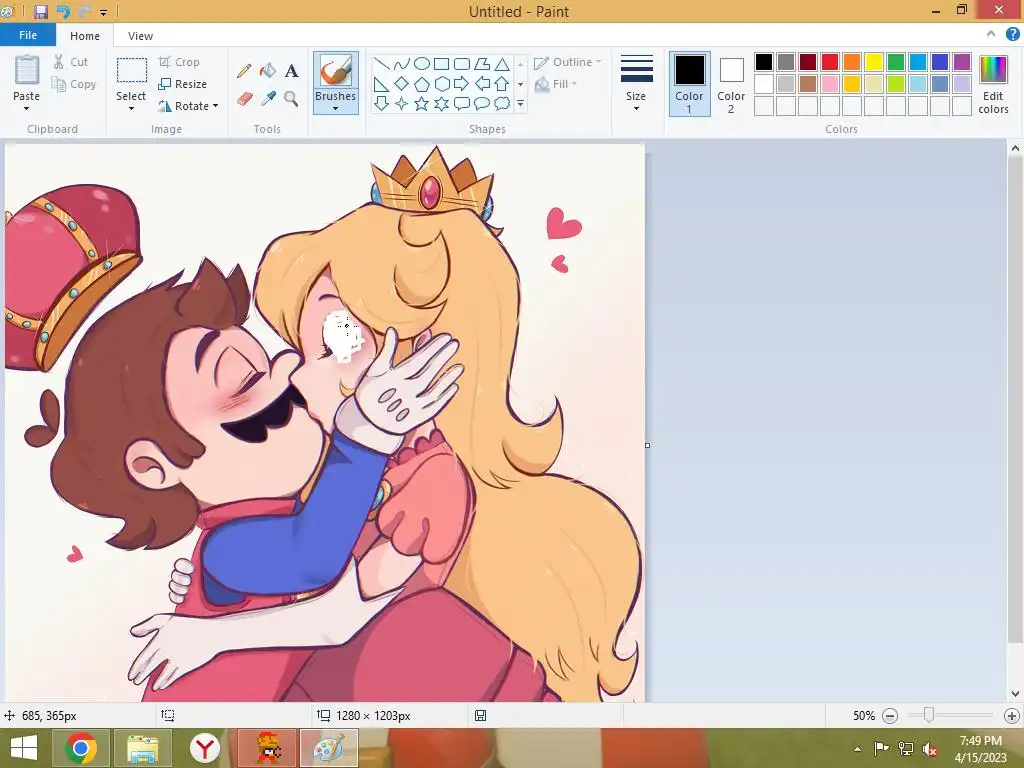Screen dimensions: 1024x768
Task: Open Customize Quick Access Toolbar arrow
Action: 103,12
